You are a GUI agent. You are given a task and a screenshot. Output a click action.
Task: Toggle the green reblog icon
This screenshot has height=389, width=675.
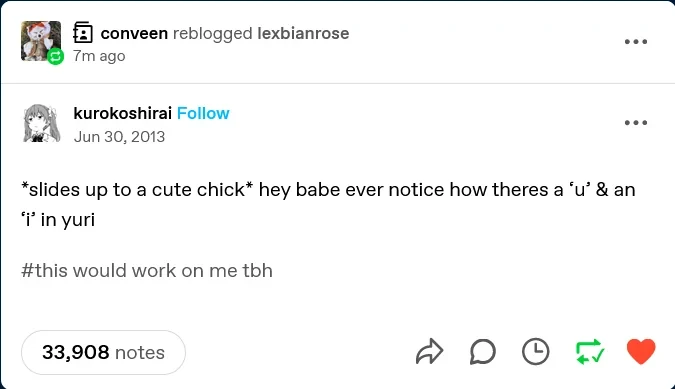(590, 352)
